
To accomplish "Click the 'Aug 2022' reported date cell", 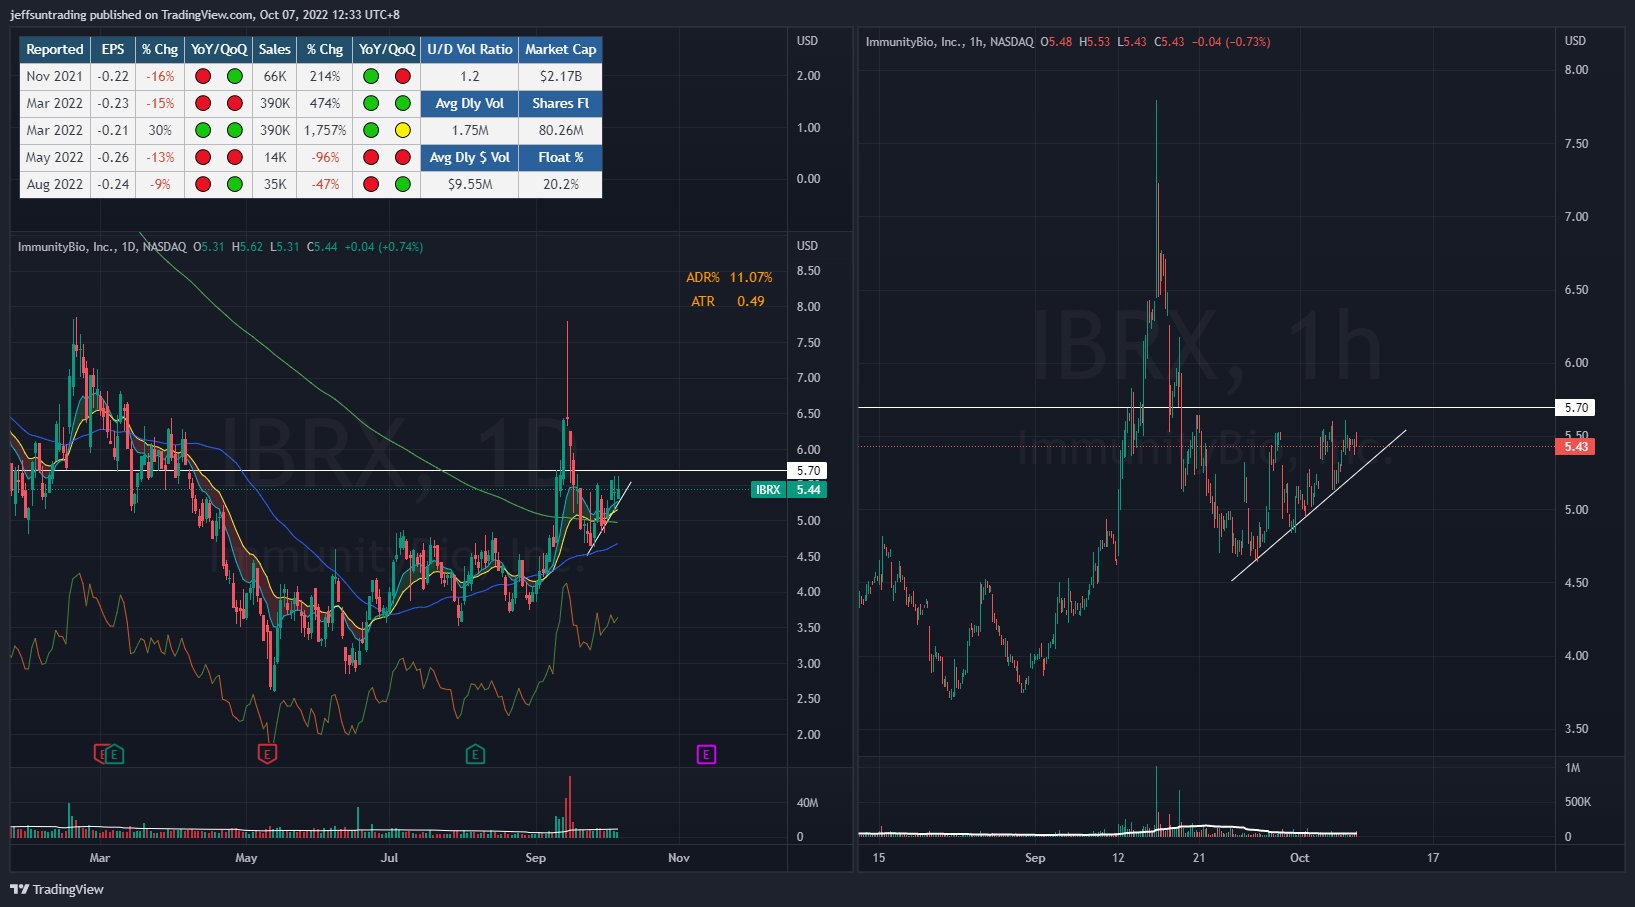I will coord(55,184).
